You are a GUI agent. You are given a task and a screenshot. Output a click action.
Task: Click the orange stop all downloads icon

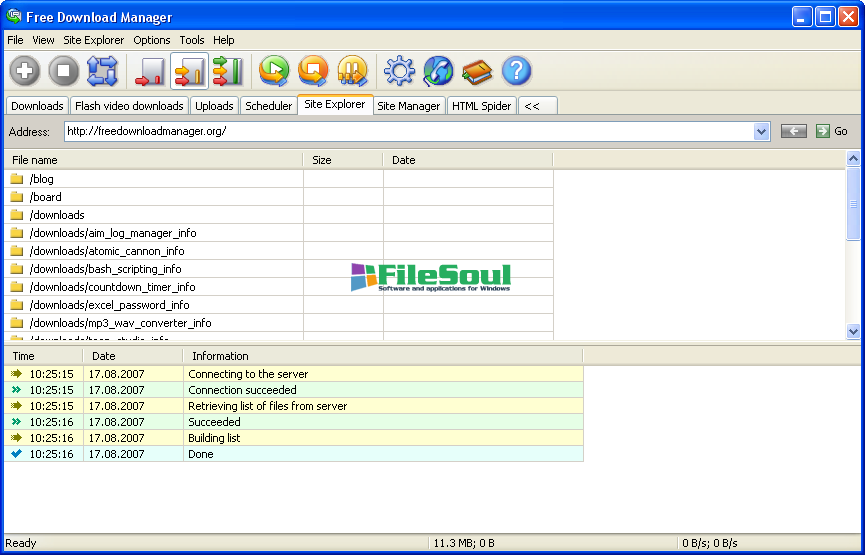pos(313,71)
